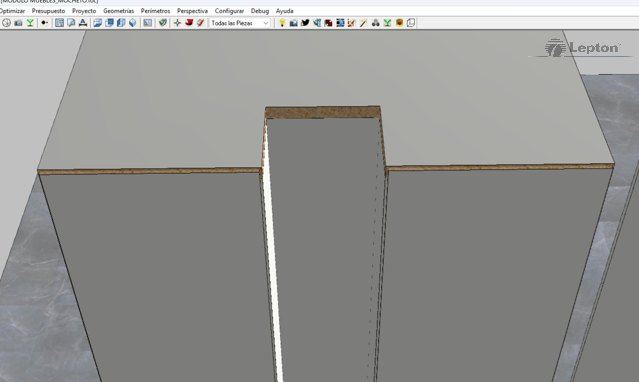This screenshot has height=382, width=639.
Task: Open the Perspectiva menu
Action: click(192, 11)
